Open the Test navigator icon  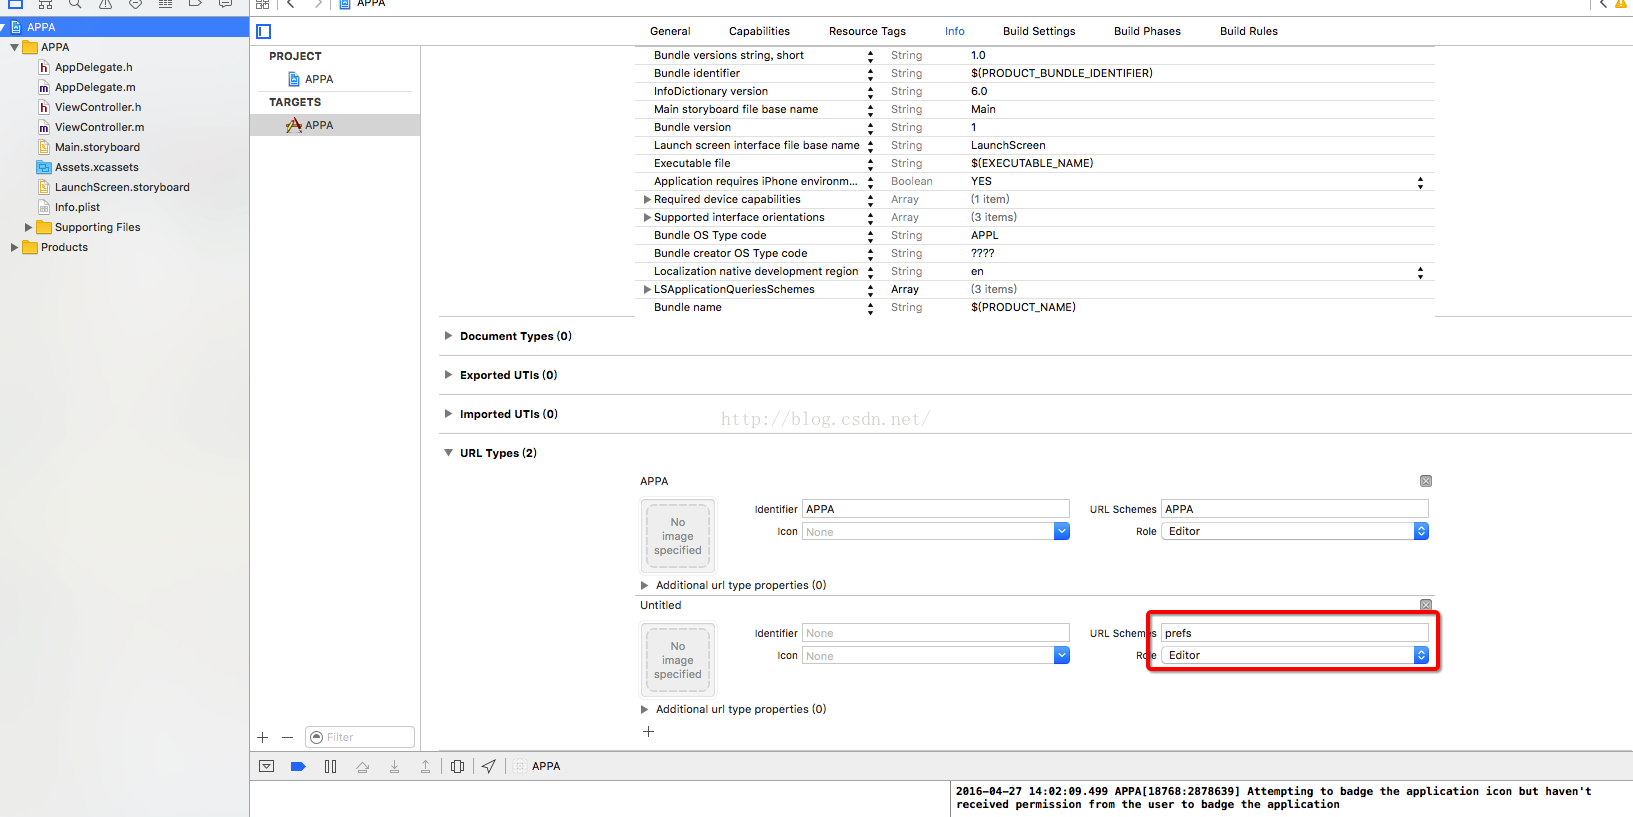tap(135, 4)
